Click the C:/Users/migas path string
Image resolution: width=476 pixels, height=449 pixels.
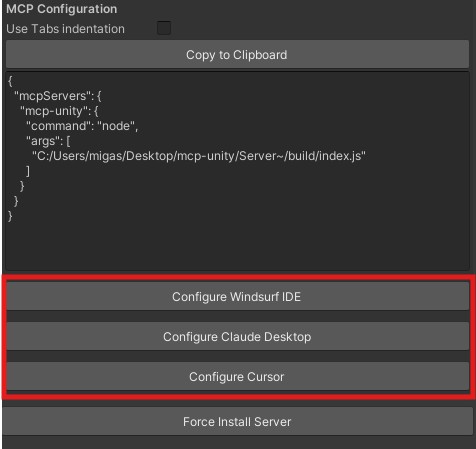[199, 156]
